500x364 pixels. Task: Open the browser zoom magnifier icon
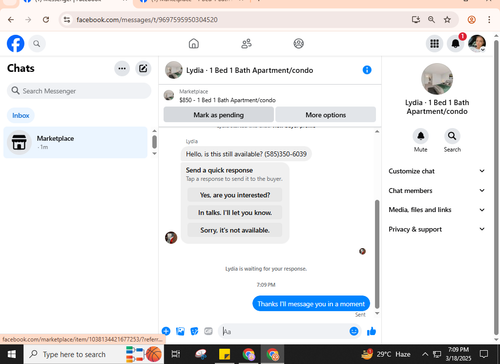(x=431, y=20)
